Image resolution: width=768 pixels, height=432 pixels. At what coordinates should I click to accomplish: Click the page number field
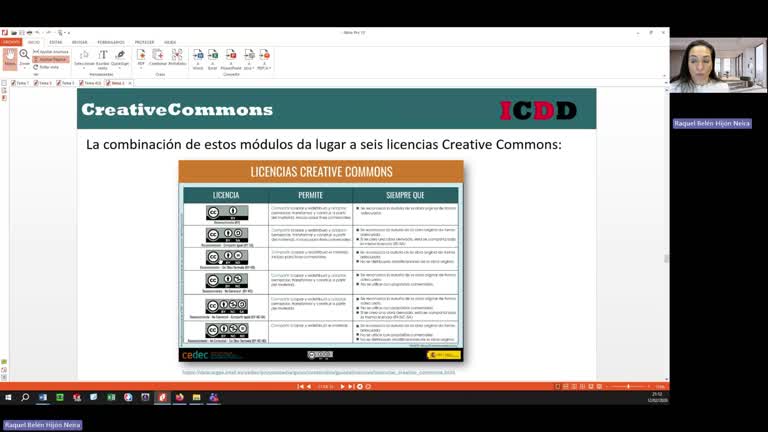(x=326, y=386)
